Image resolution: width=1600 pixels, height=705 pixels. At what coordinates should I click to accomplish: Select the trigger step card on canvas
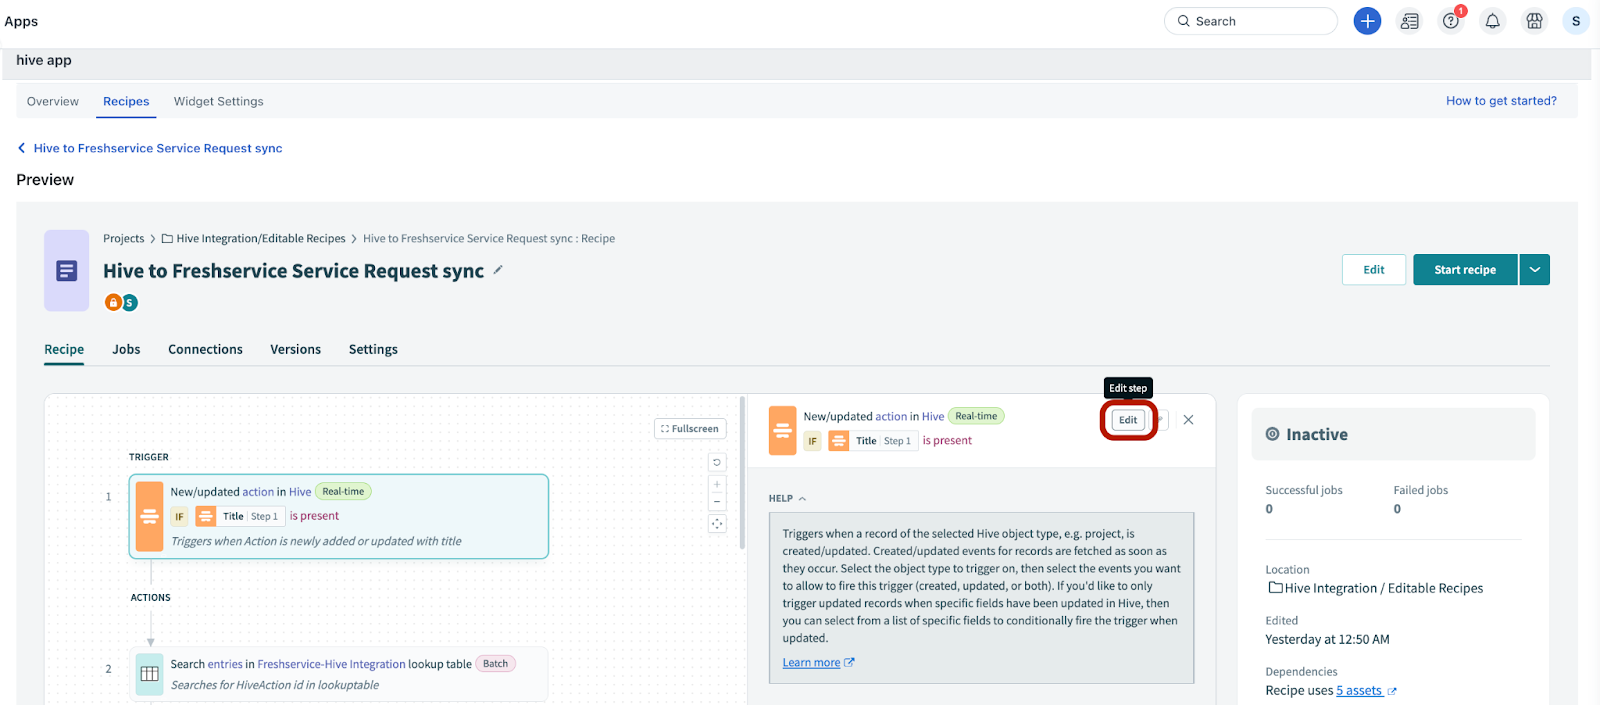click(x=339, y=516)
